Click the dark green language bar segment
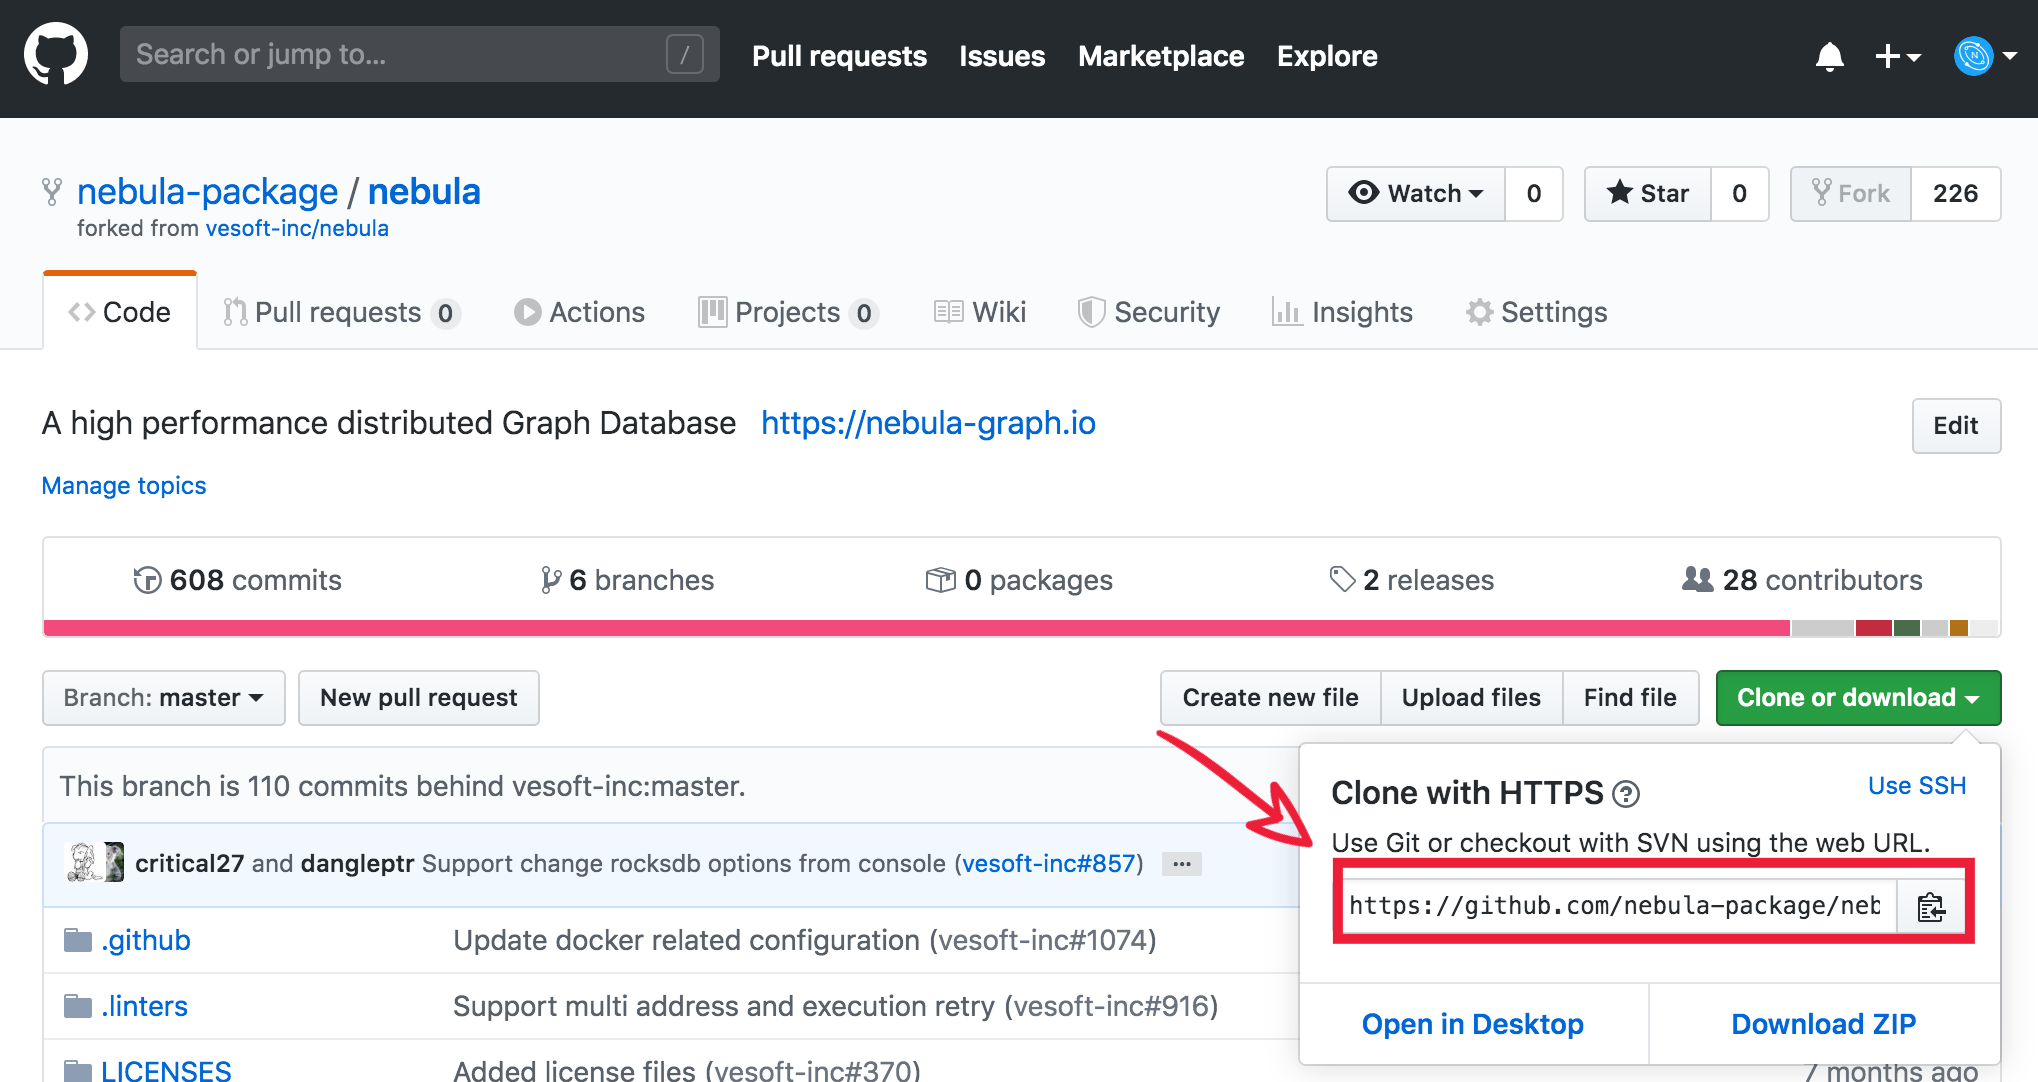Screen dimensions: 2038x1082 1907,628
